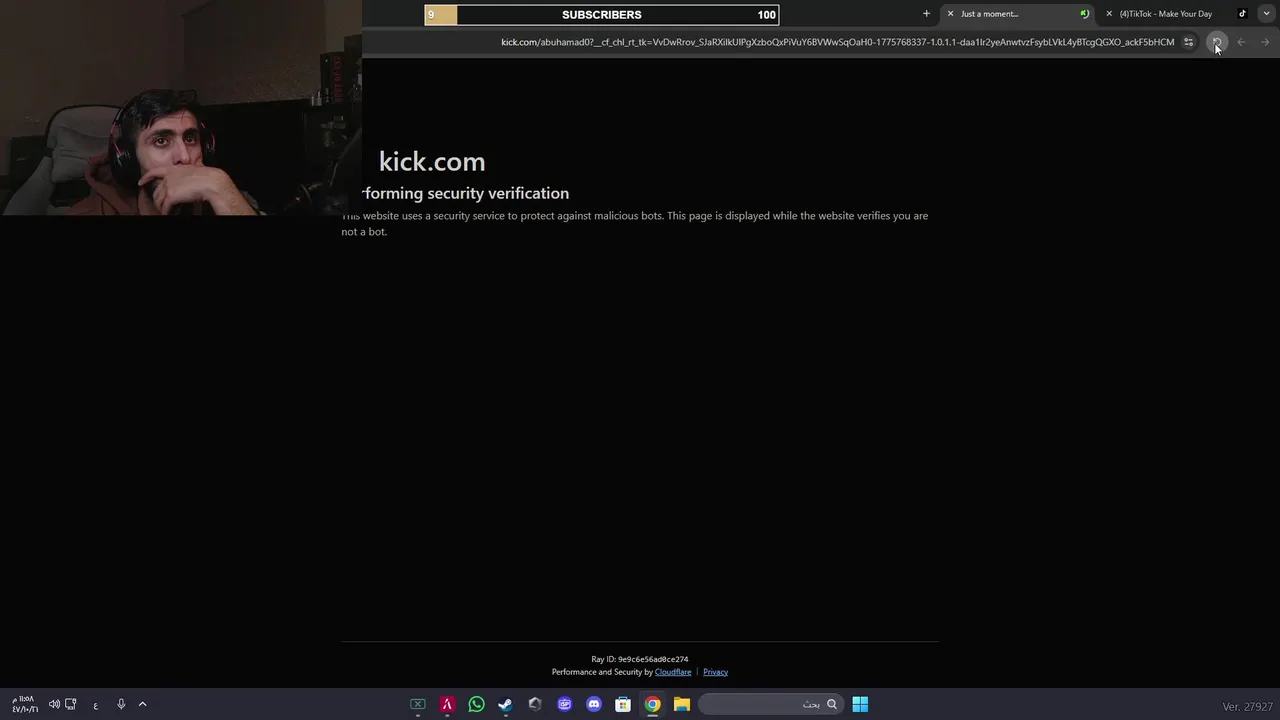Open a new browser tab
Screen dimensions: 1280x720
click(926, 14)
